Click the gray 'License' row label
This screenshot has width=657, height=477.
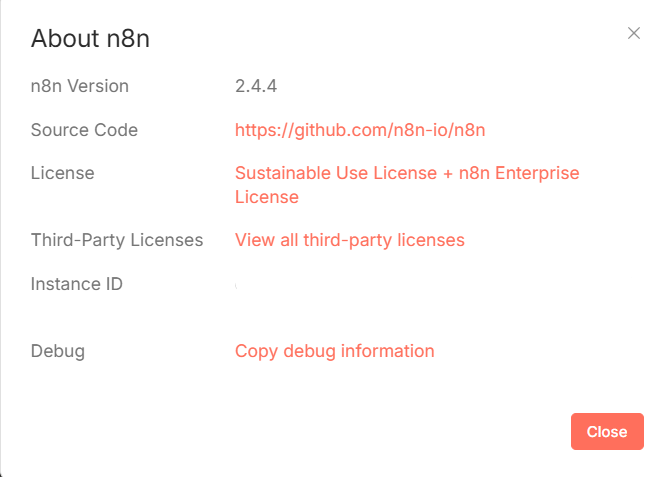62,173
